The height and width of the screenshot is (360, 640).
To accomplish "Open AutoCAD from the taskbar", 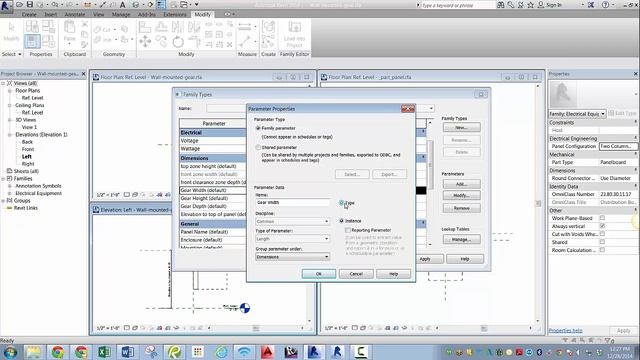I will 267,351.
